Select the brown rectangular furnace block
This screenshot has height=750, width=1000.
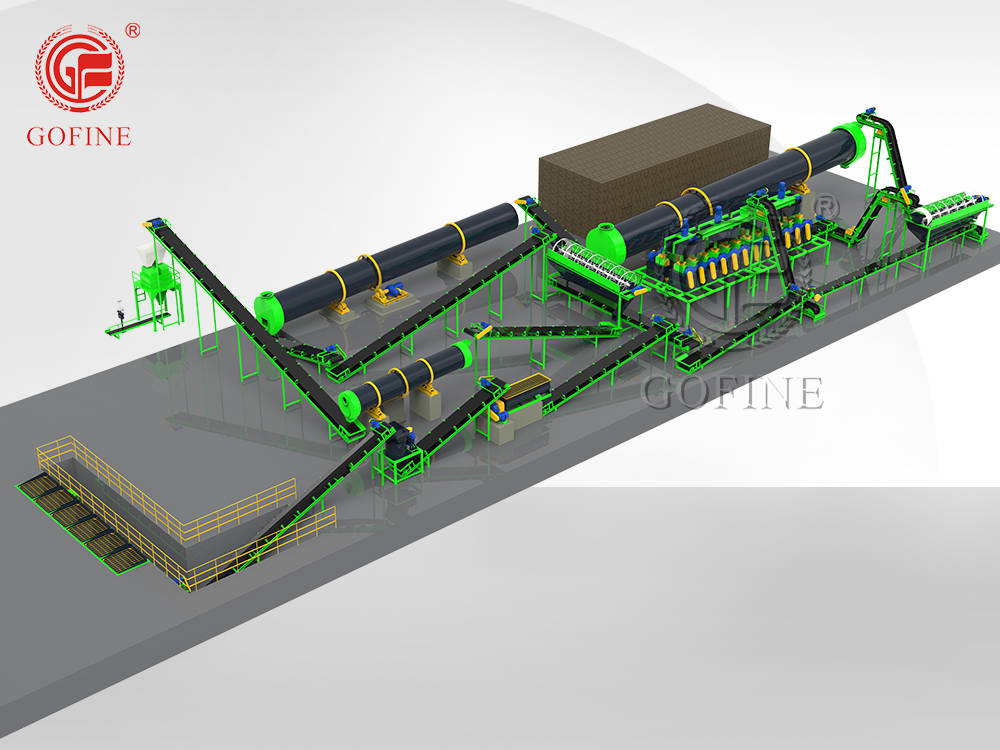(655, 170)
